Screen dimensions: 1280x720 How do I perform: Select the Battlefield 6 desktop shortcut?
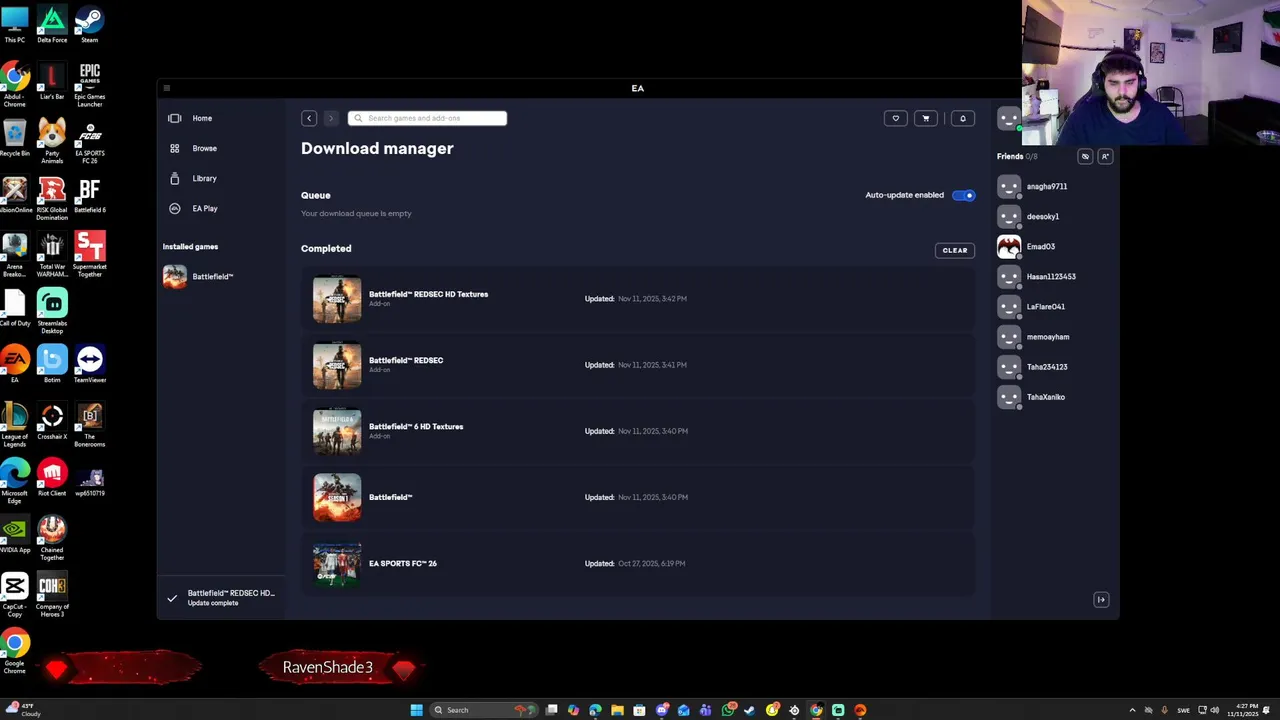point(89,195)
